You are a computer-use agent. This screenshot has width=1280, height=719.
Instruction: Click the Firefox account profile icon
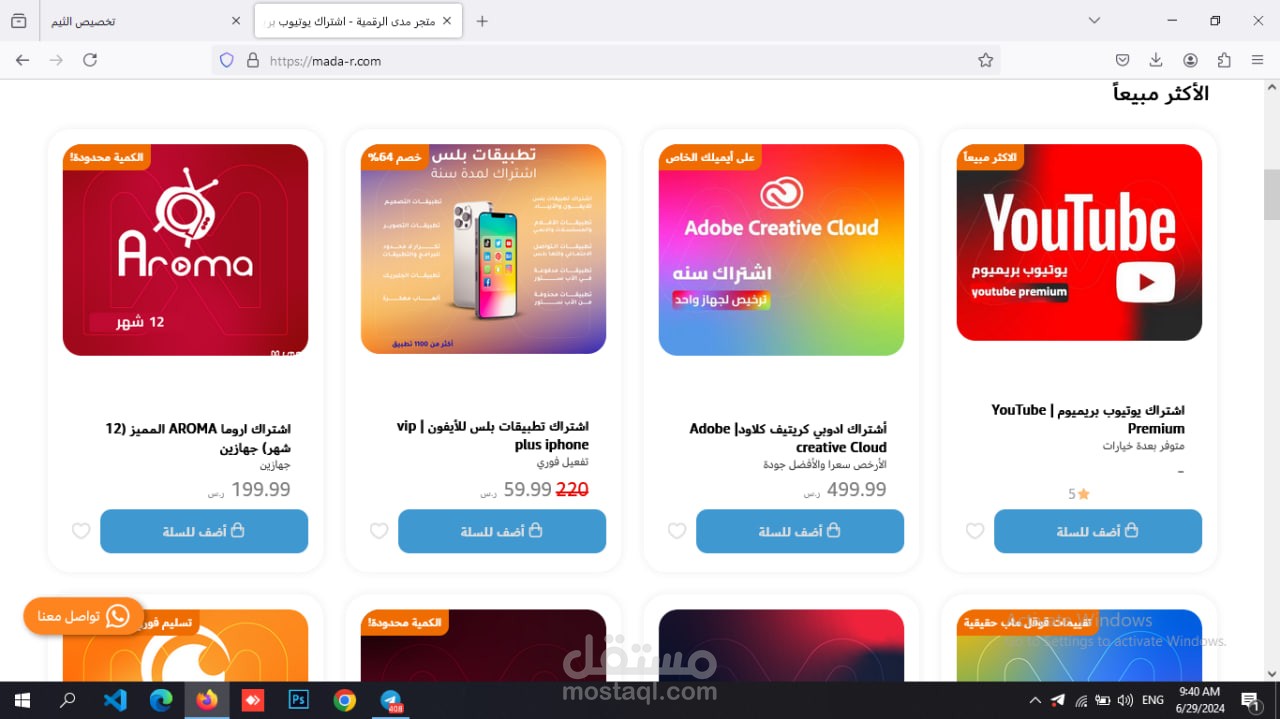[1190, 60]
